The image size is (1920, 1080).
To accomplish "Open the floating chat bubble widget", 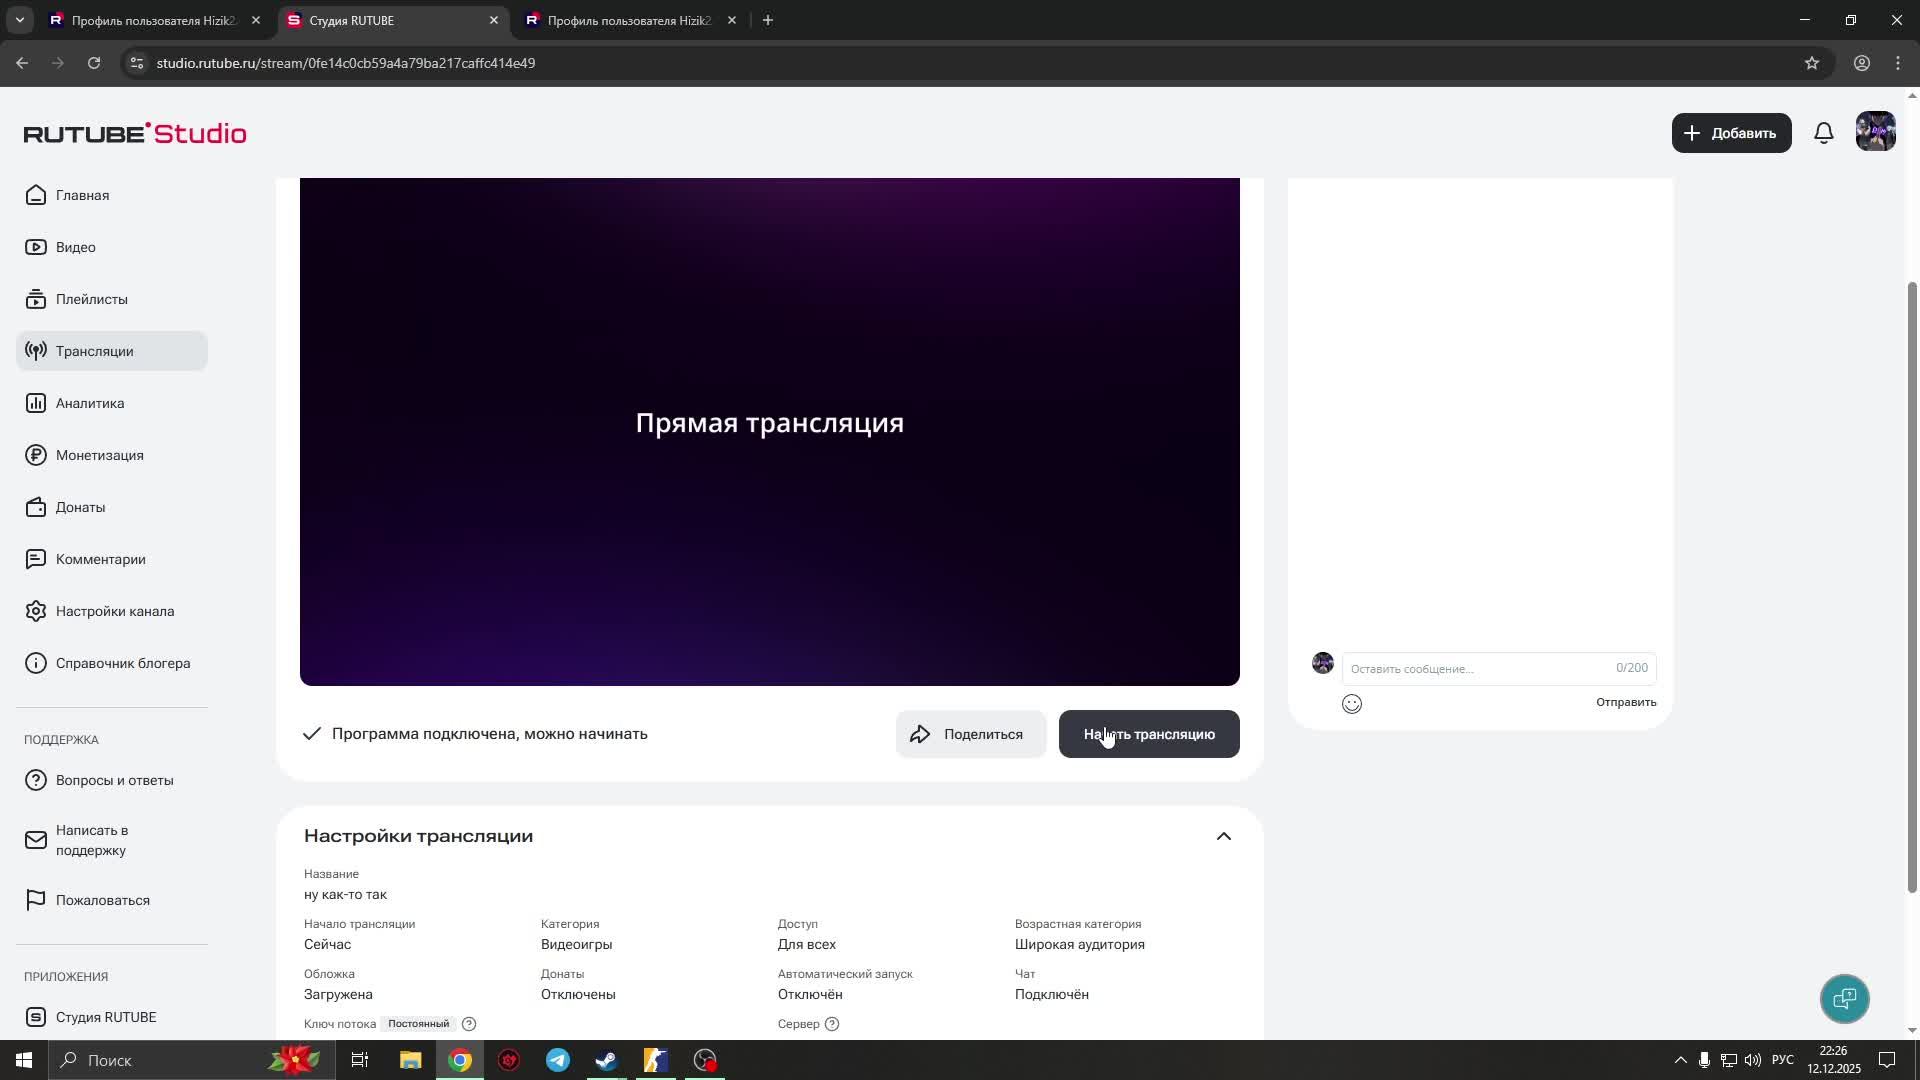I will pyautogui.click(x=1844, y=999).
